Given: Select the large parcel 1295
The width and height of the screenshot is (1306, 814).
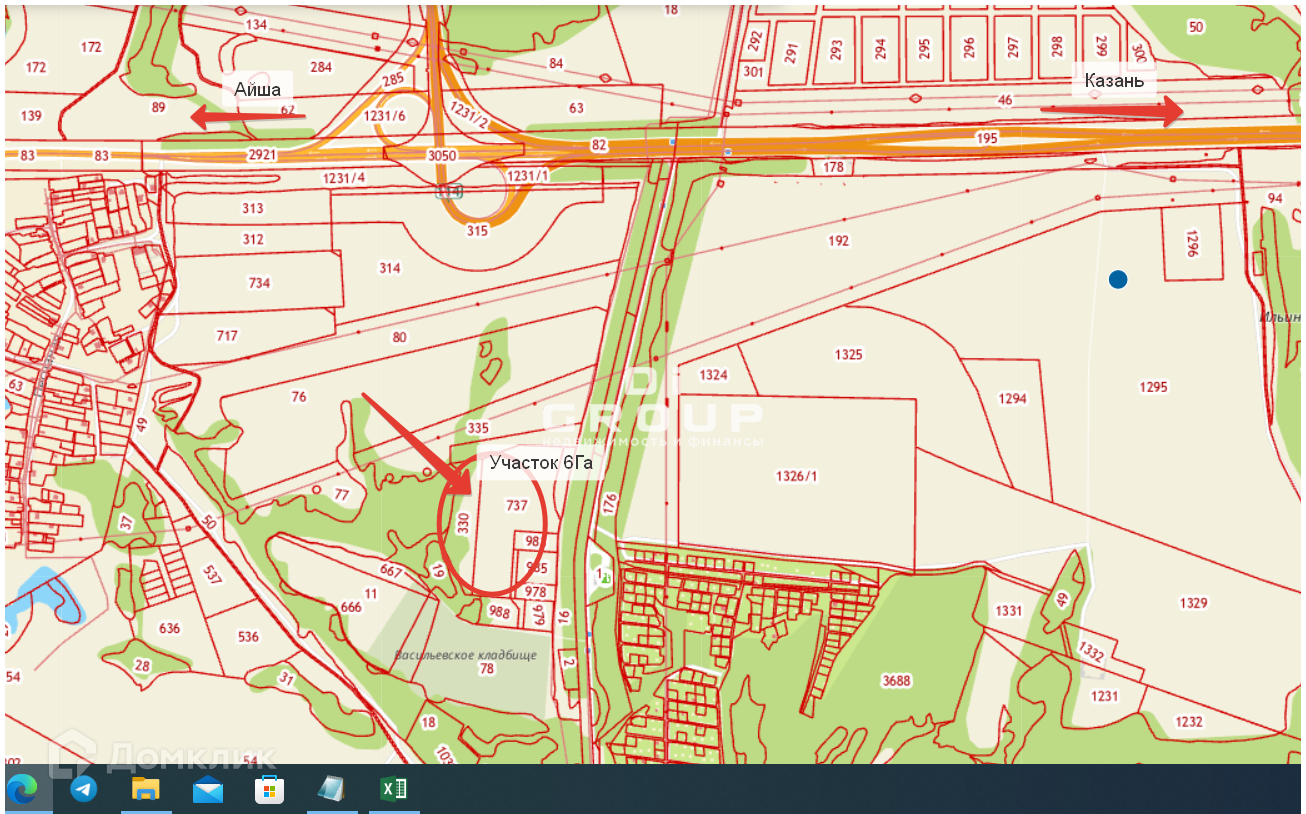Looking at the screenshot, I should [x=1153, y=387].
